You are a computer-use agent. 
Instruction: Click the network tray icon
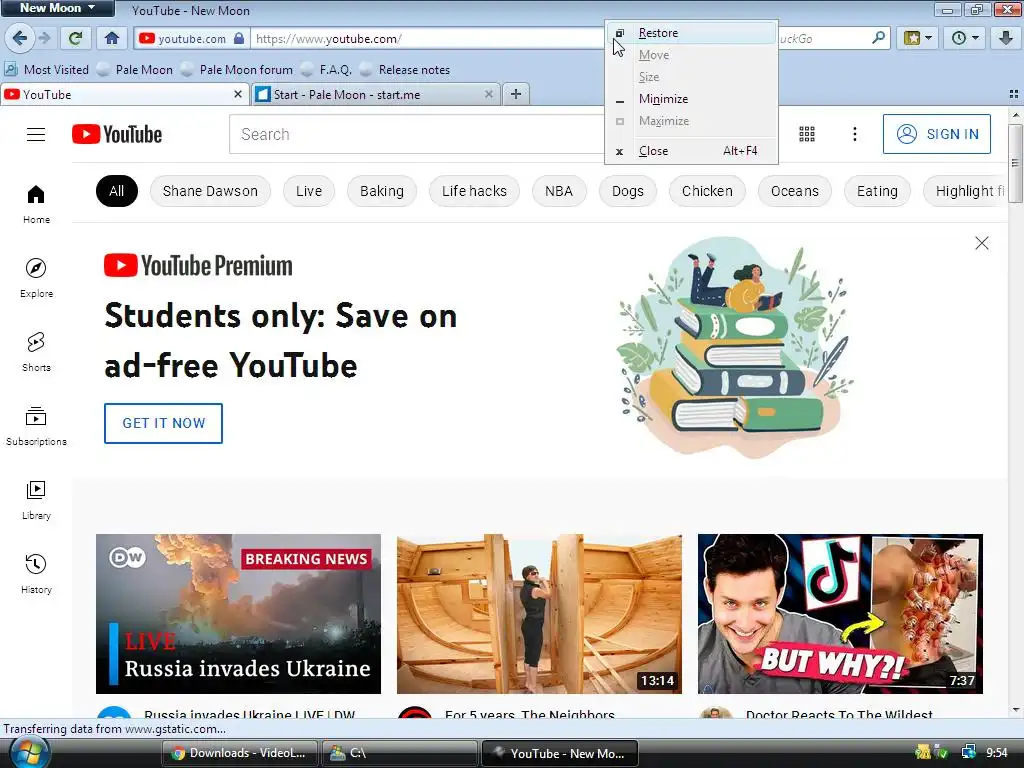coord(968,753)
